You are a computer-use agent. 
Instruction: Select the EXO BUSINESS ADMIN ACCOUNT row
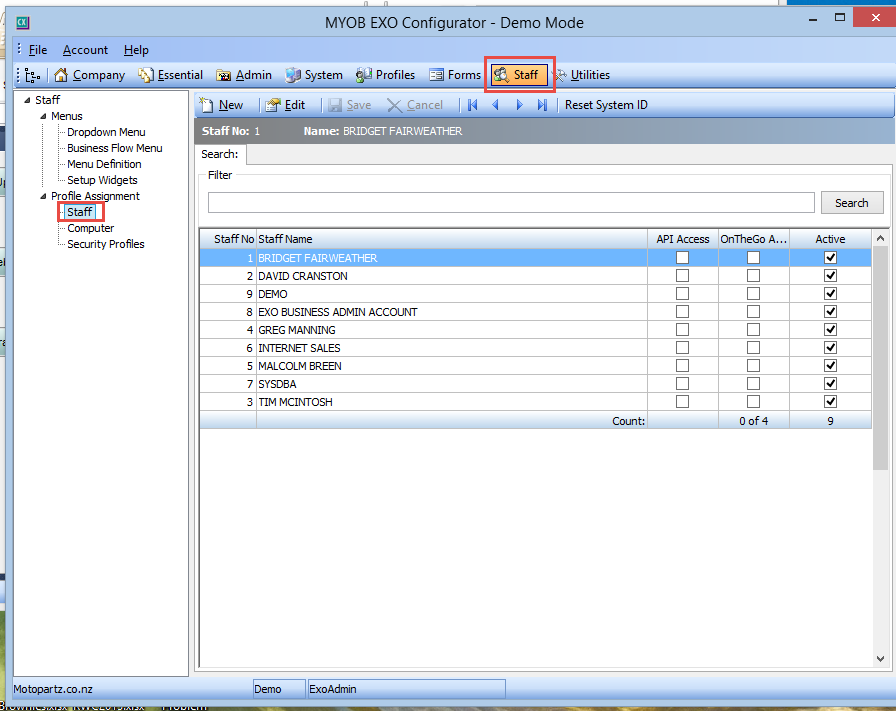point(535,312)
